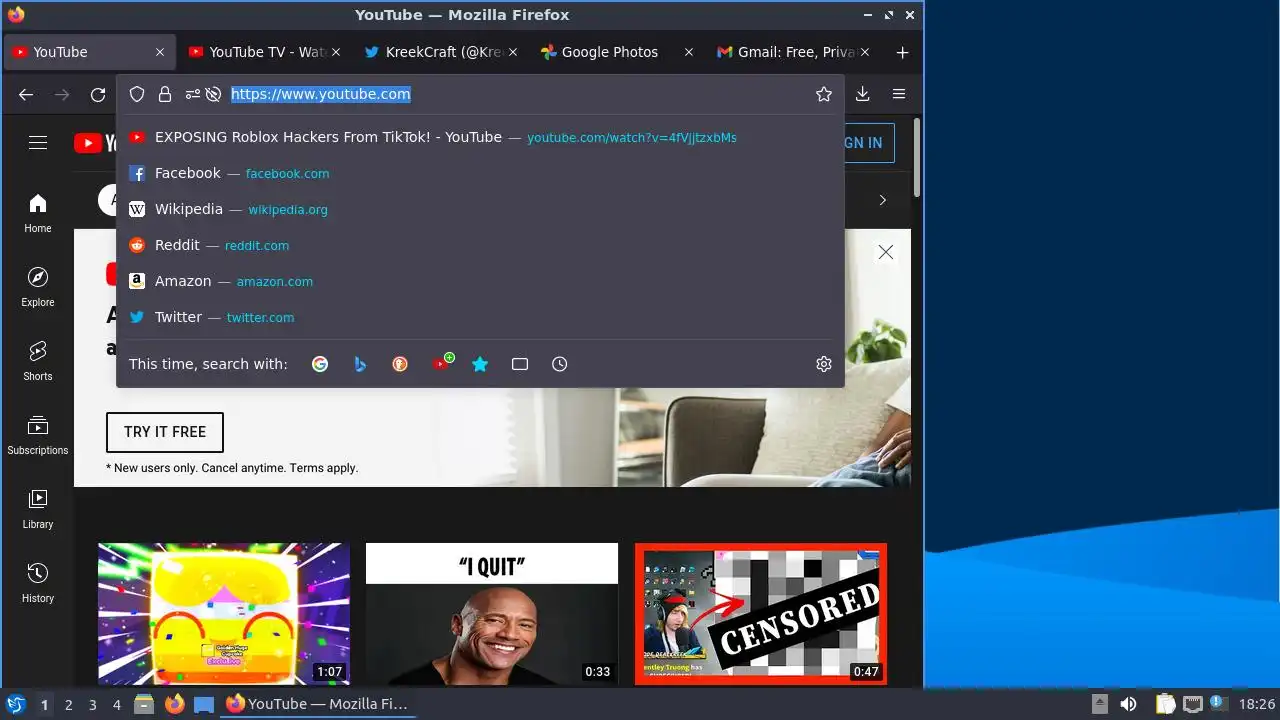The image size is (1280, 720).
Task: Open Explore in the YouTube sidebar
Action: click(x=38, y=287)
